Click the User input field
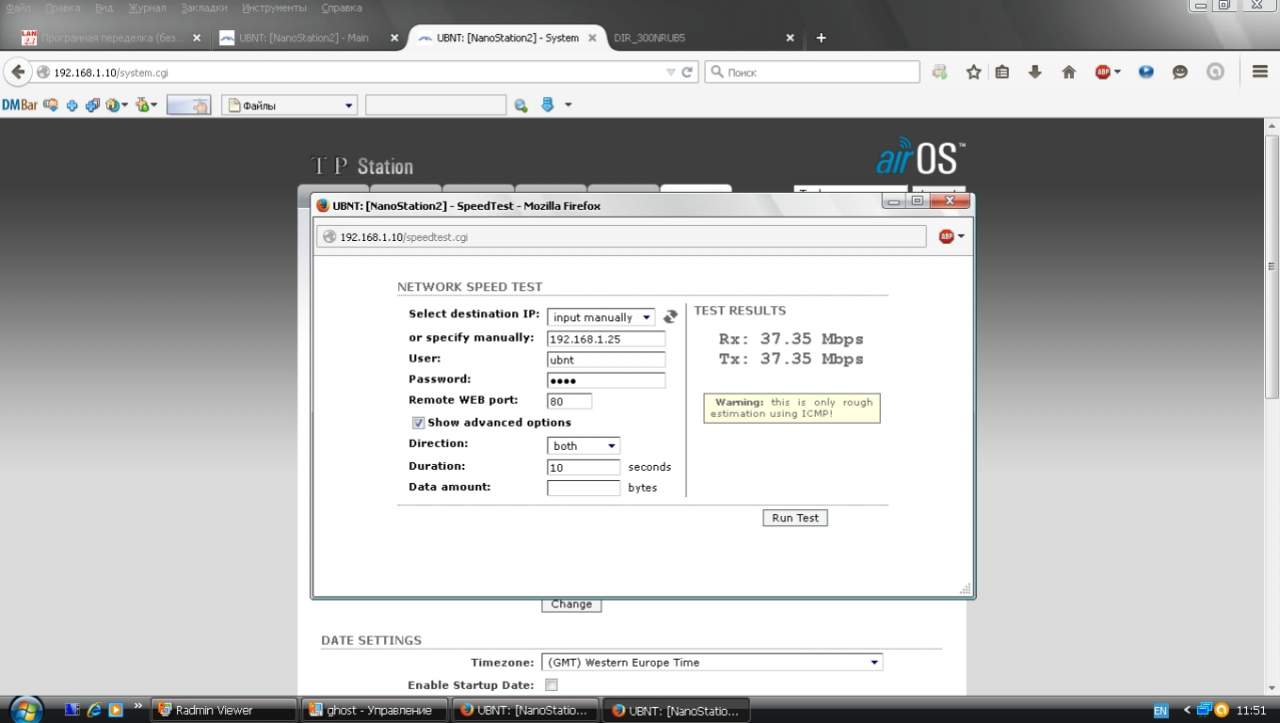Screen dimensions: 1280x723 (606, 360)
